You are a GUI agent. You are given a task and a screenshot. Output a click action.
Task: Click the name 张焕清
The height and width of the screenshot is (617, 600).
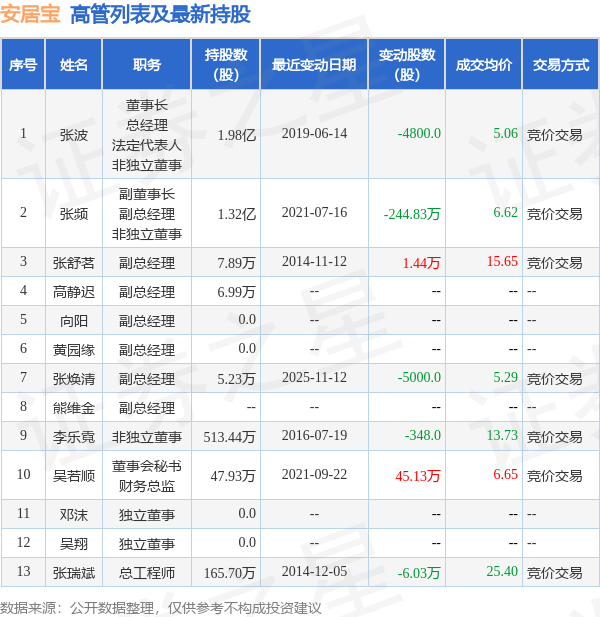[x=74, y=379]
